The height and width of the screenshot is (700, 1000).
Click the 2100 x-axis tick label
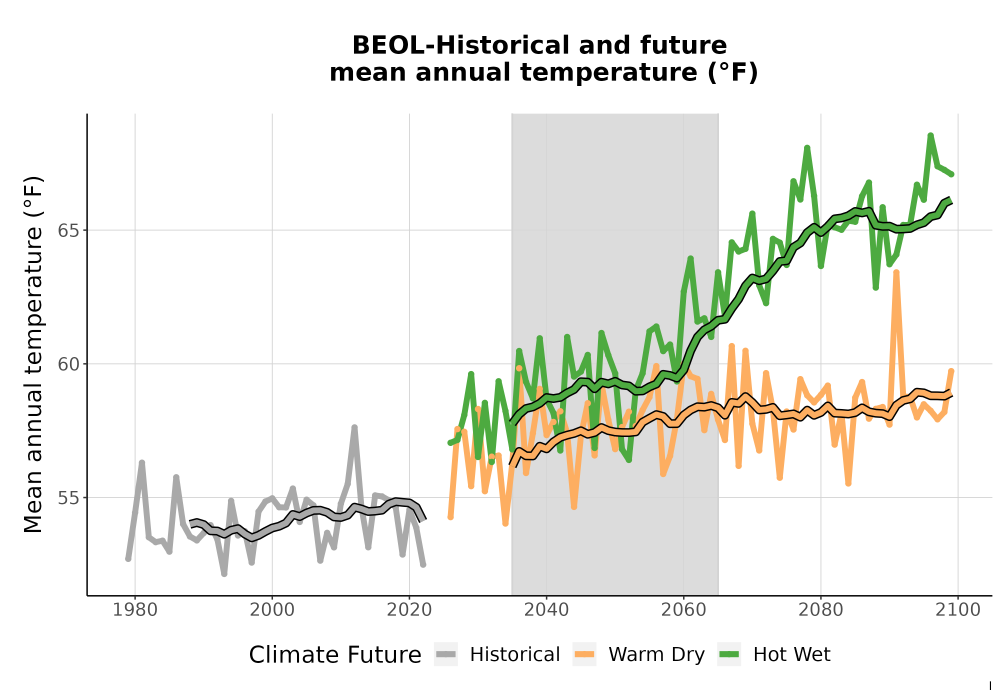click(x=957, y=610)
